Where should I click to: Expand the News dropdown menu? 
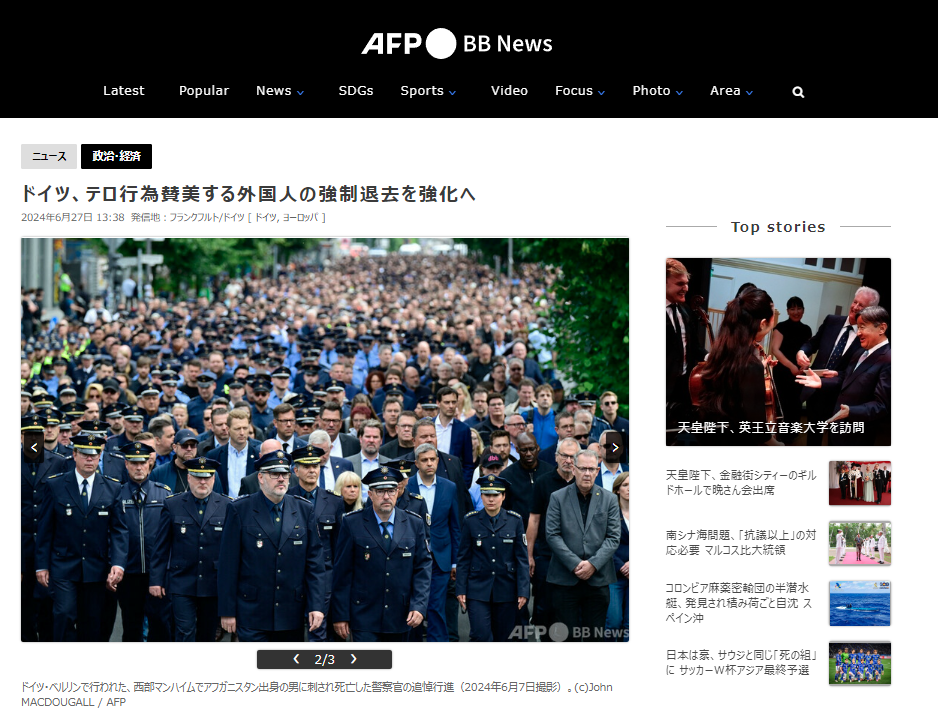click(279, 91)
